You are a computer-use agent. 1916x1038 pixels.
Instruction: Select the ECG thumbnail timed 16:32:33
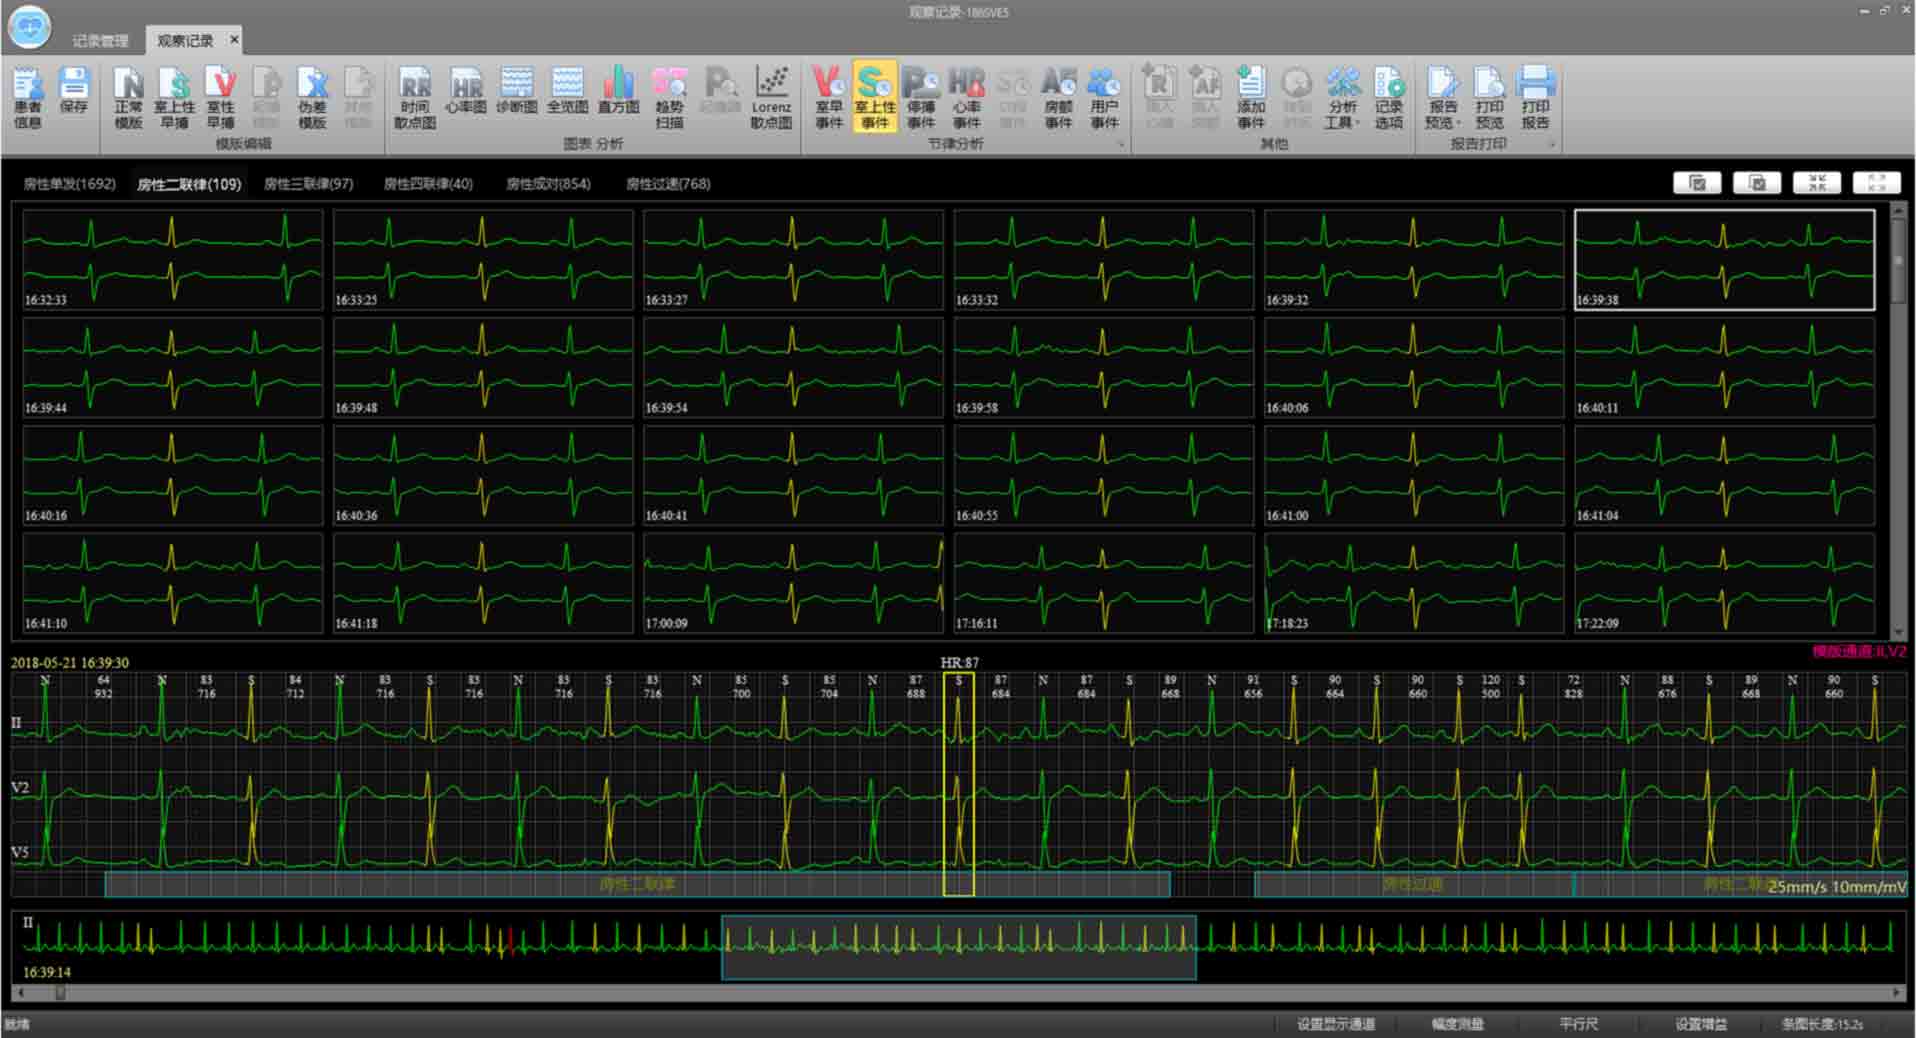(x=172, y=259)
